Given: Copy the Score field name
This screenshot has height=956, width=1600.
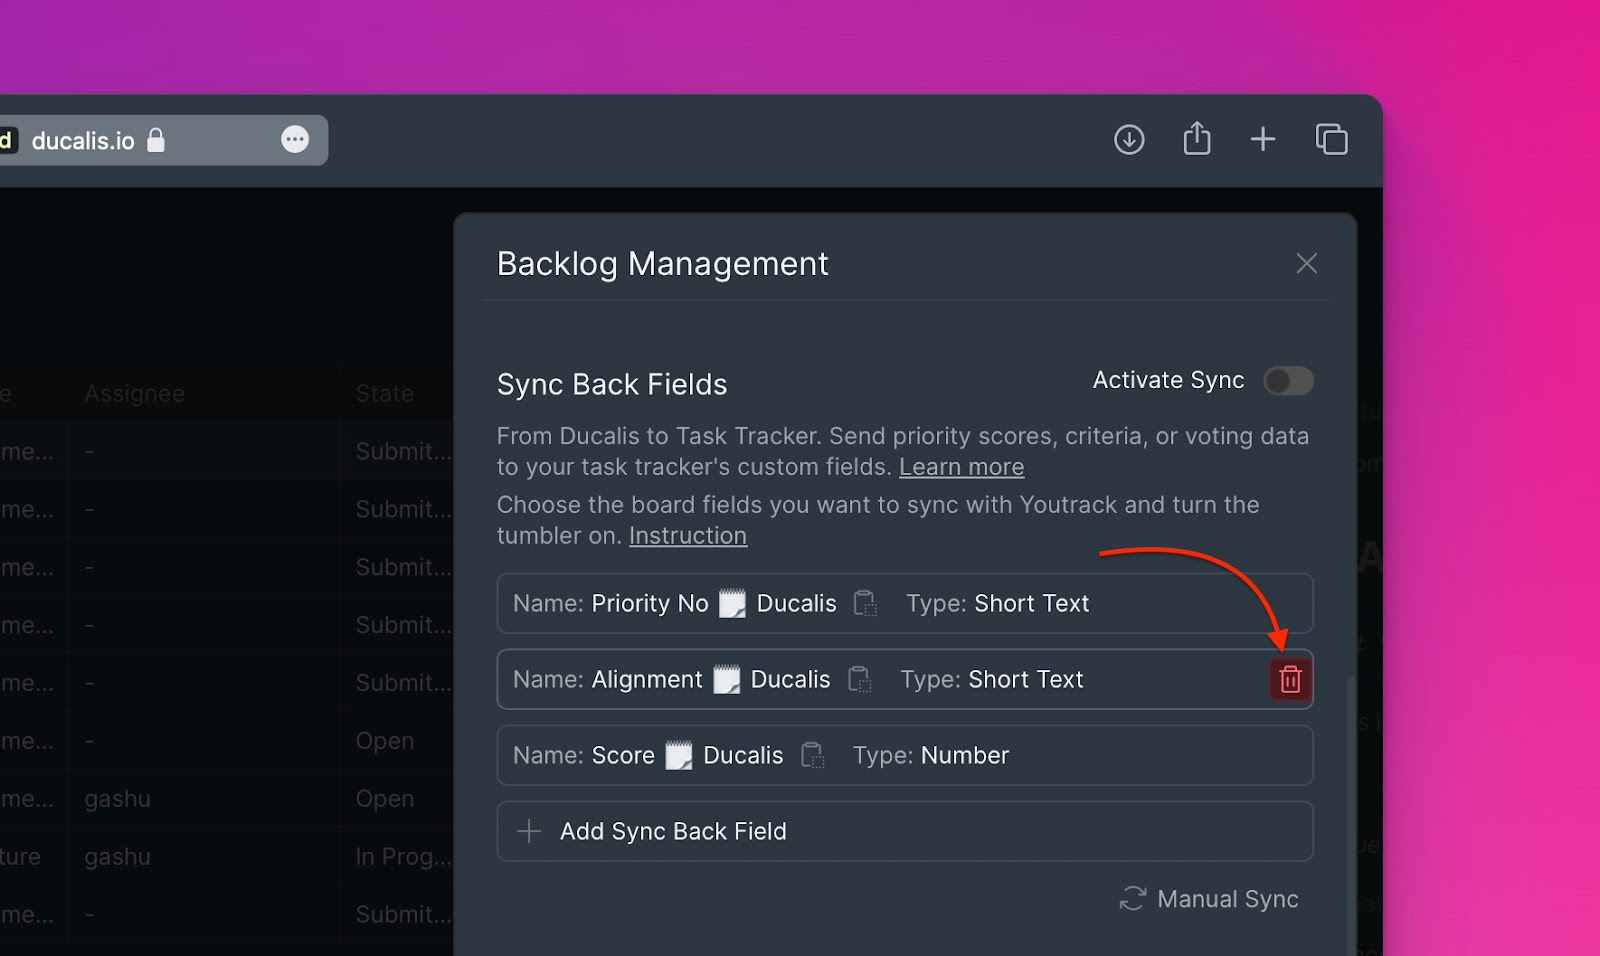Looking at the screenshot, I should tap(812, 756).
